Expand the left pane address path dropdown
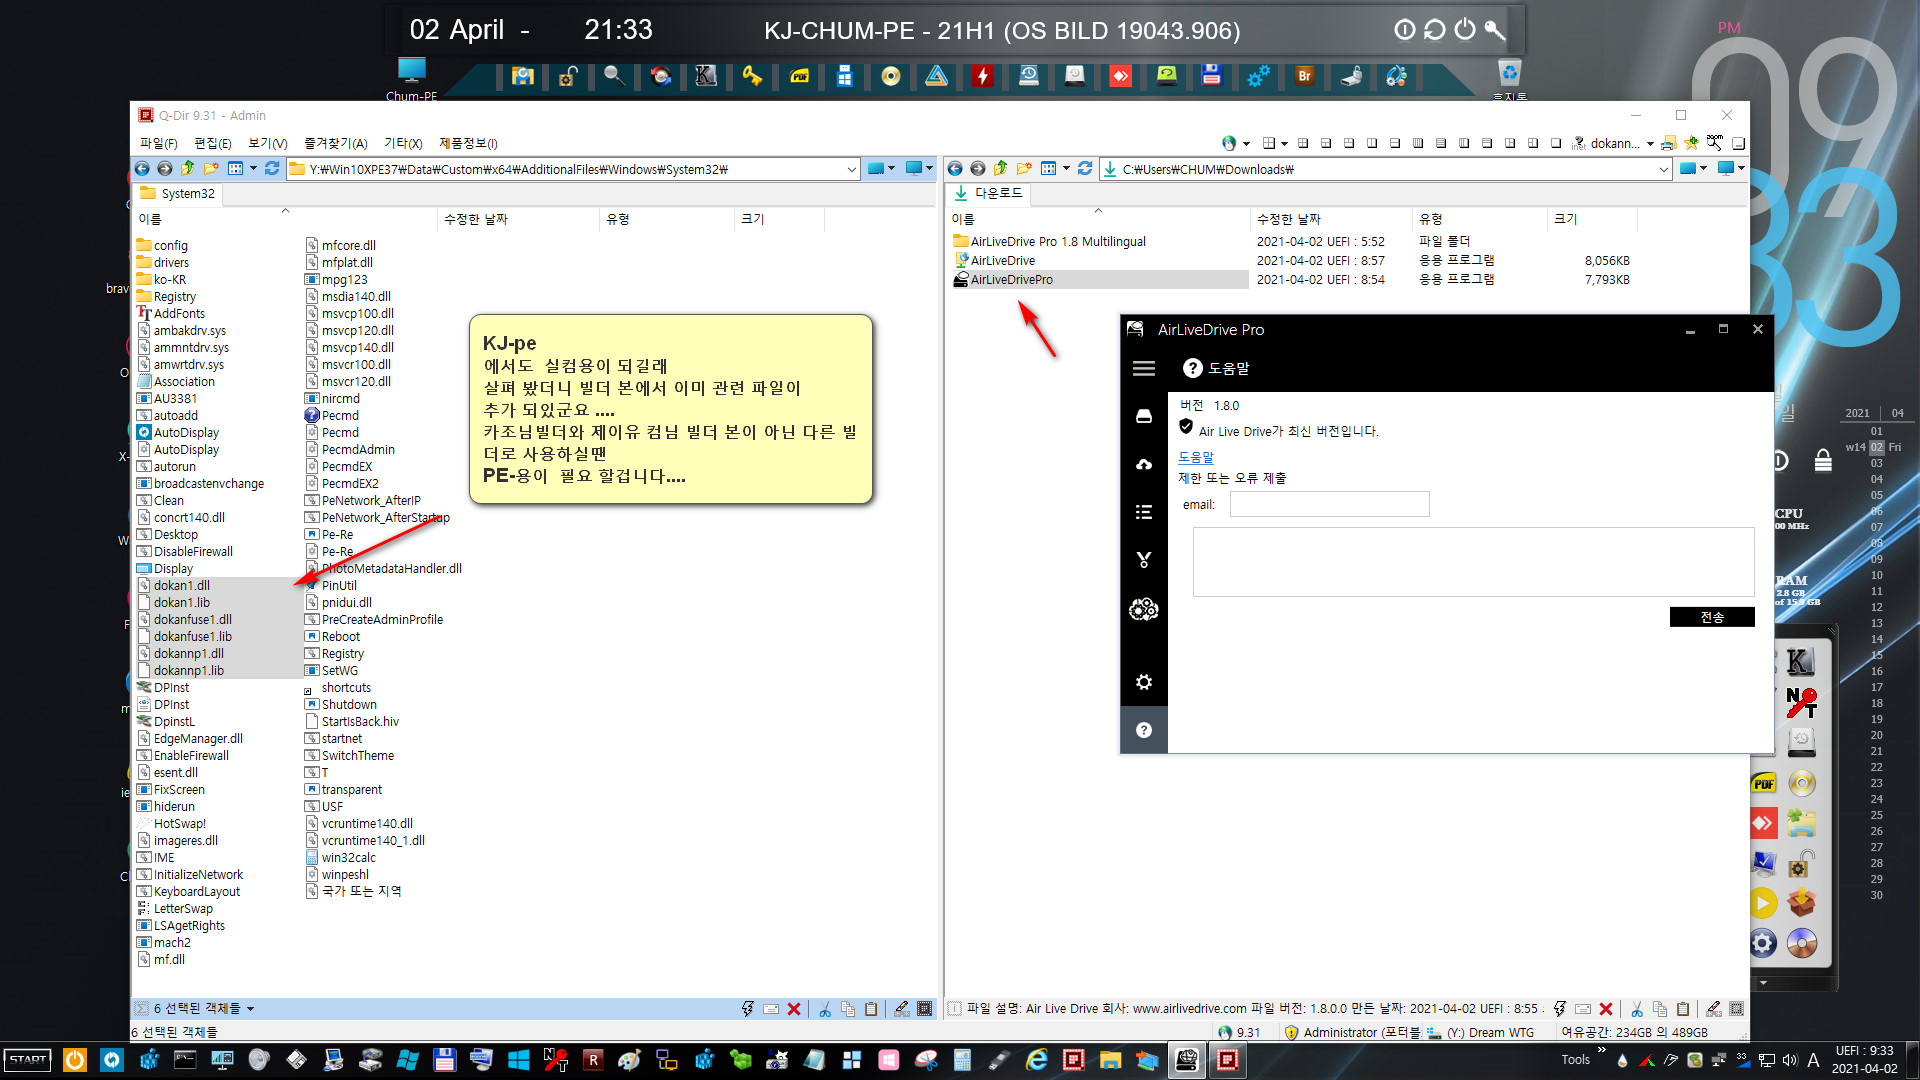This screenshot has width=1920, height=1080. 851,170
